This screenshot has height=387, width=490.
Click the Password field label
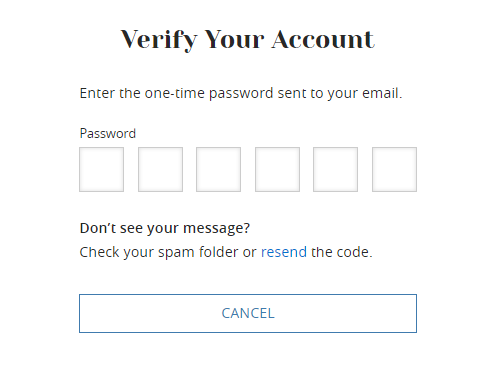point(108,133)
